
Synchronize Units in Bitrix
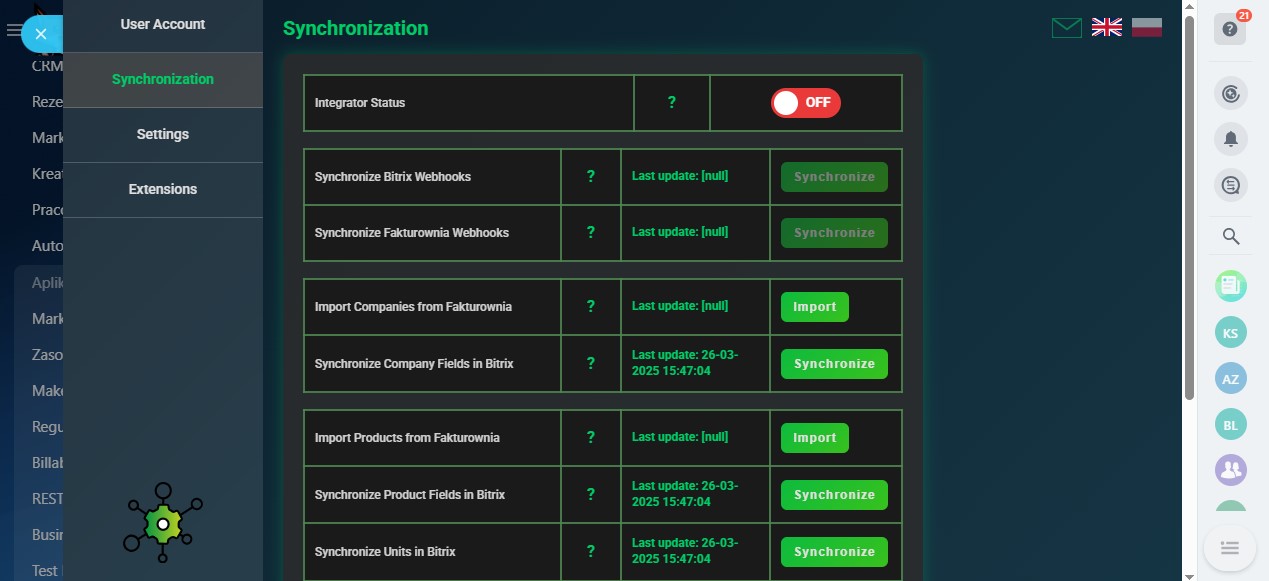tap(834, 552)
